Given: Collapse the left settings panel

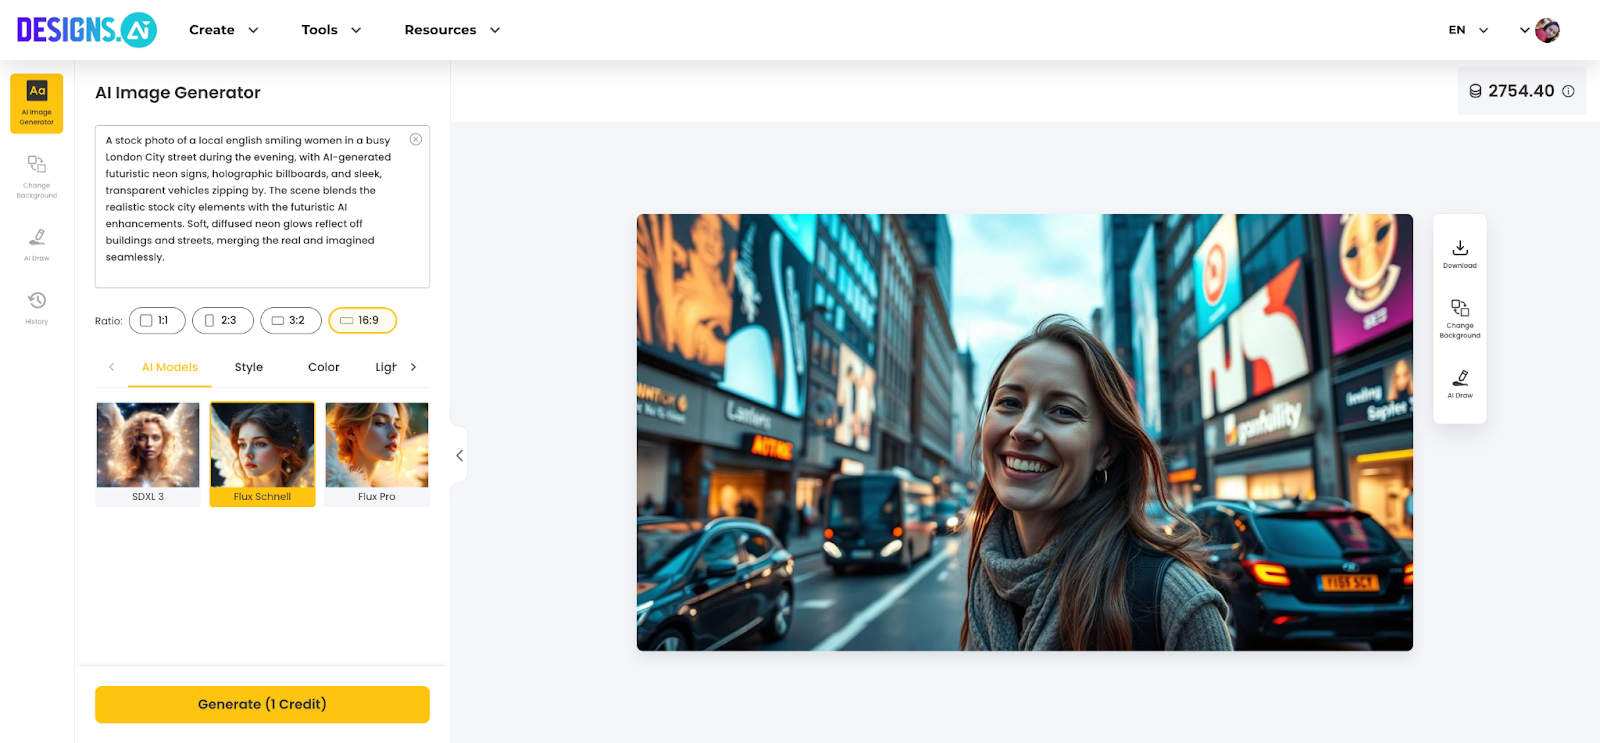Looking at the screenshot, I should coord(459,456).
